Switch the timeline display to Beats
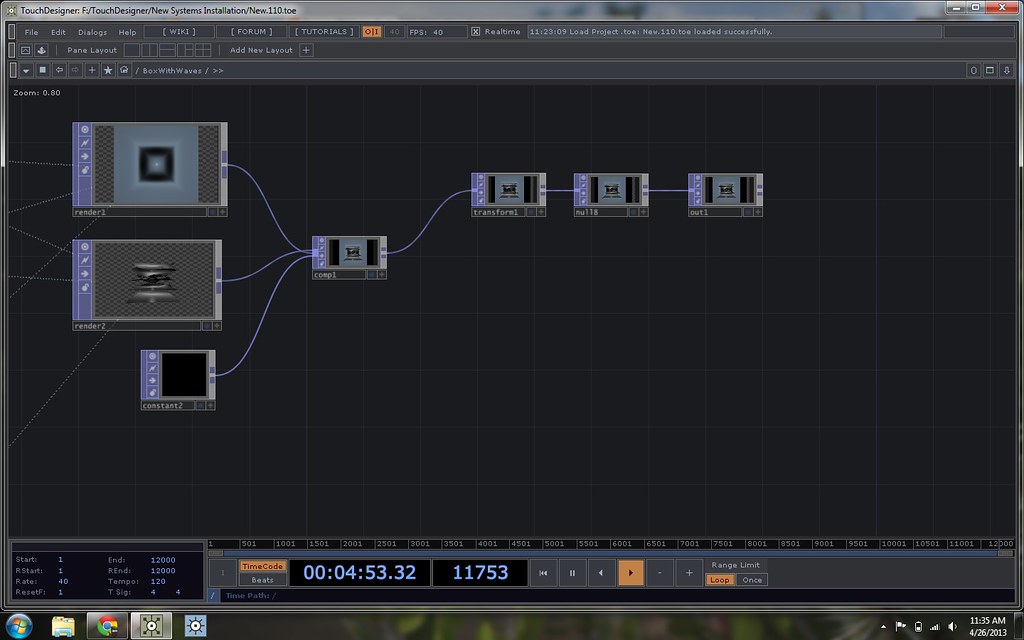Image resolution: width=1024 pixels, height=640 pixels. [262, 580]
